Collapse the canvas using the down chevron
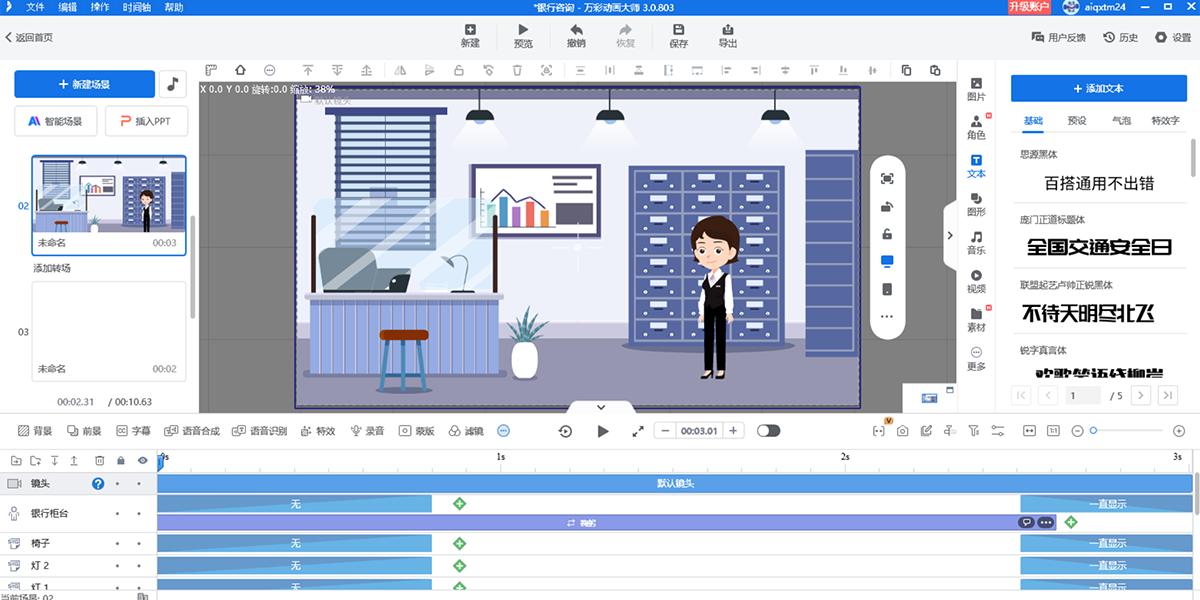The image size is (1200, 600). 601,407
